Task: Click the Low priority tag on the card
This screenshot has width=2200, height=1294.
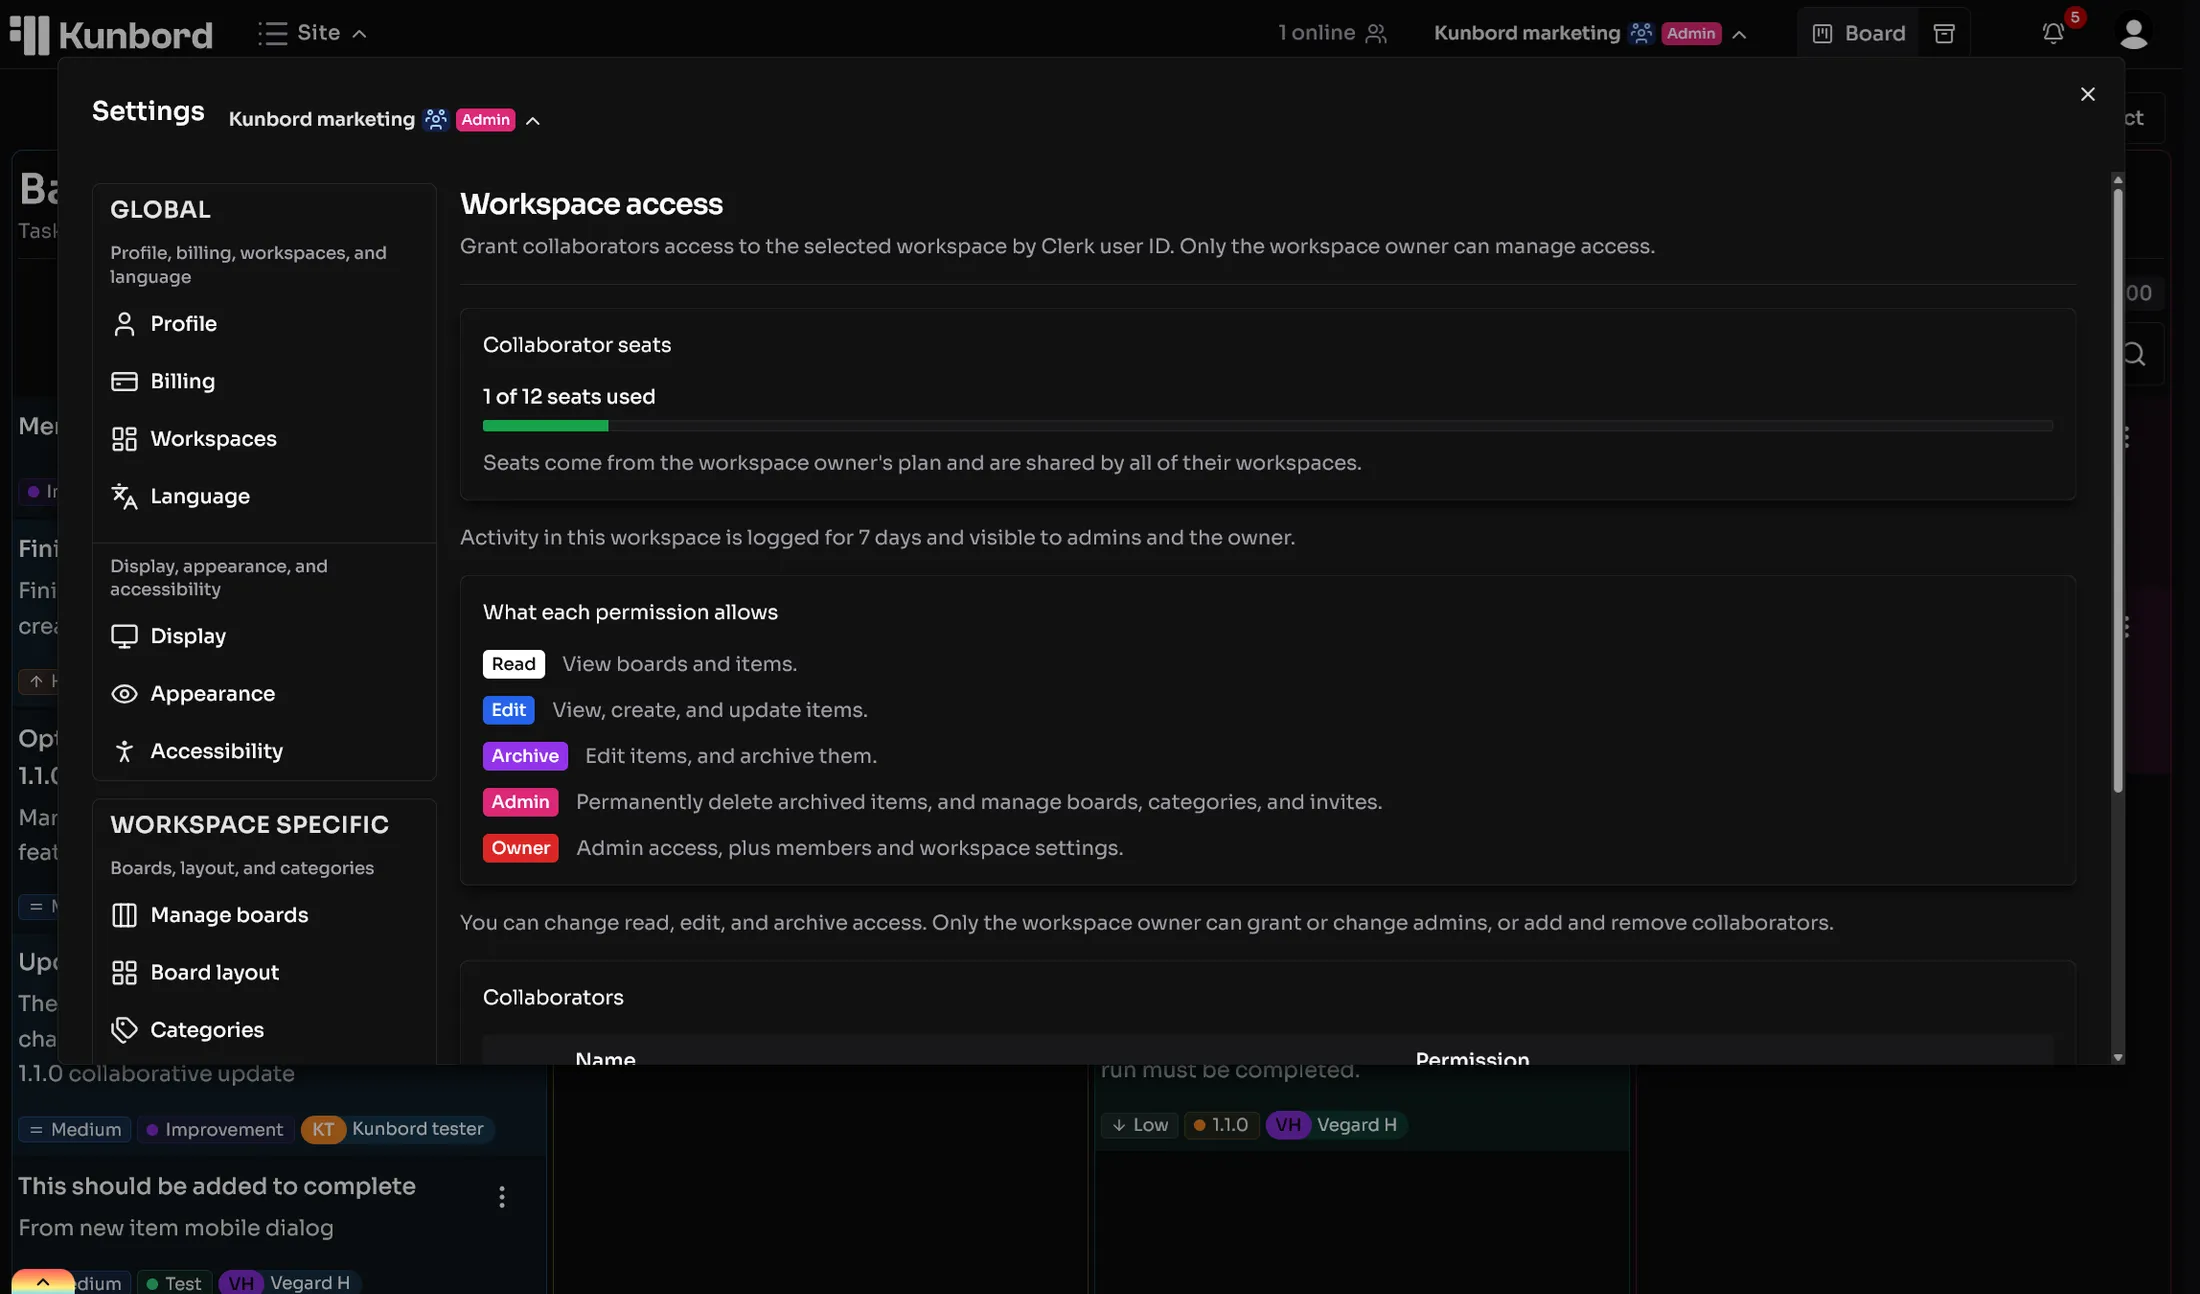Action: (x=1139, y=1125)
